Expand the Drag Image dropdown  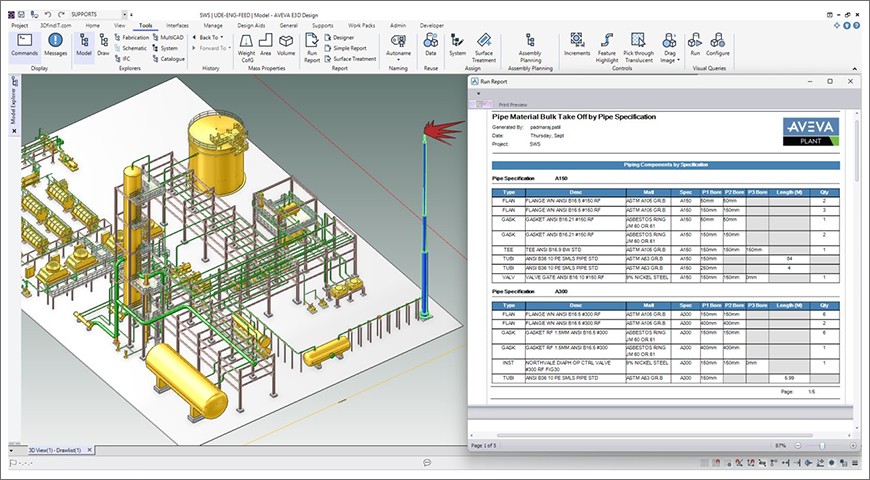677,60
